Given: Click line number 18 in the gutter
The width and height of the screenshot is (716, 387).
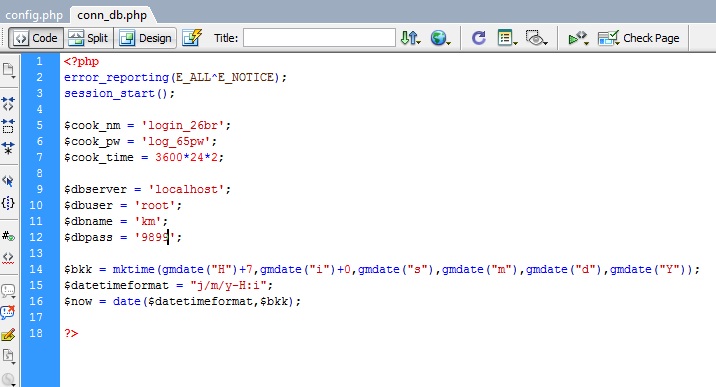Looking at the screenshot, I should (36, 333).
